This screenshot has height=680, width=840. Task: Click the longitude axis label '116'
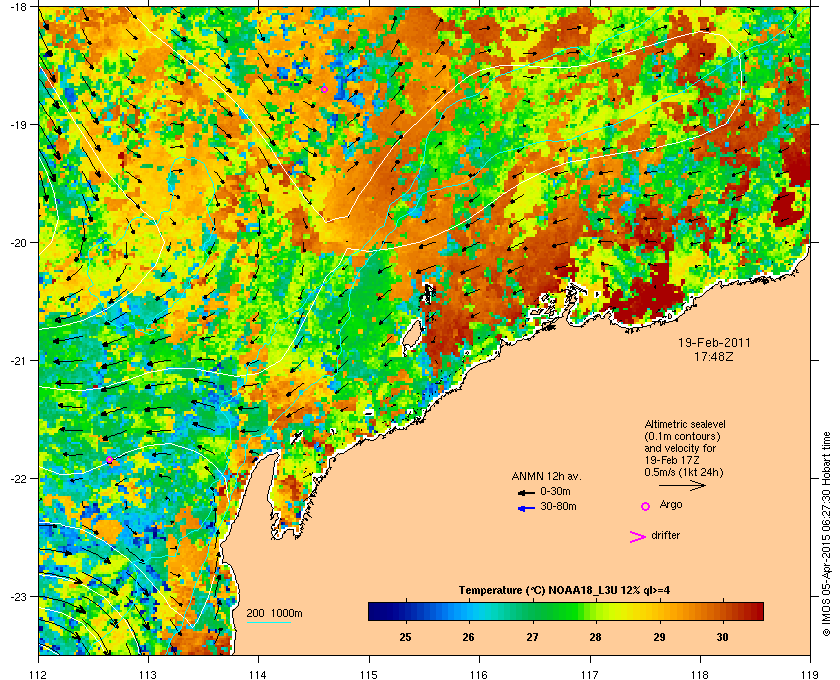[x=479, y=674]
